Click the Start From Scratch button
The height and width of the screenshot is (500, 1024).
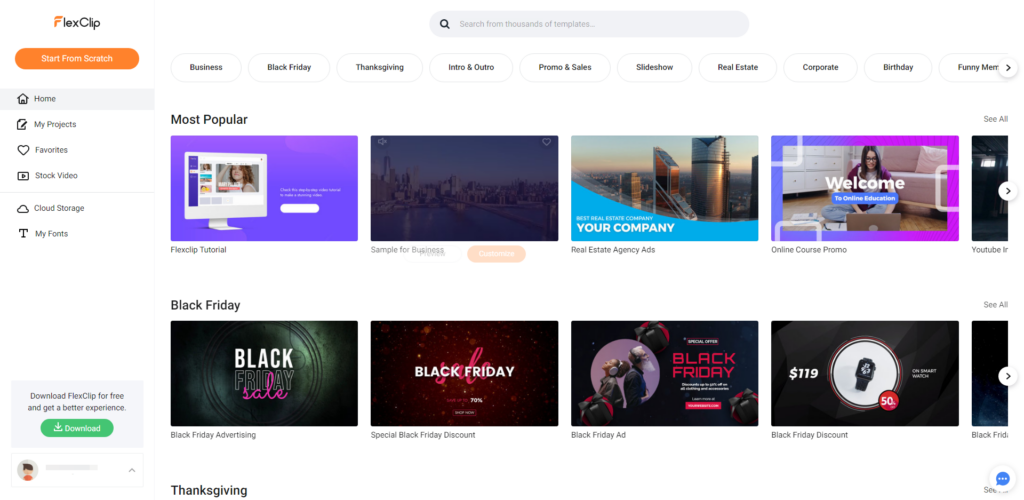click(77, 59)
